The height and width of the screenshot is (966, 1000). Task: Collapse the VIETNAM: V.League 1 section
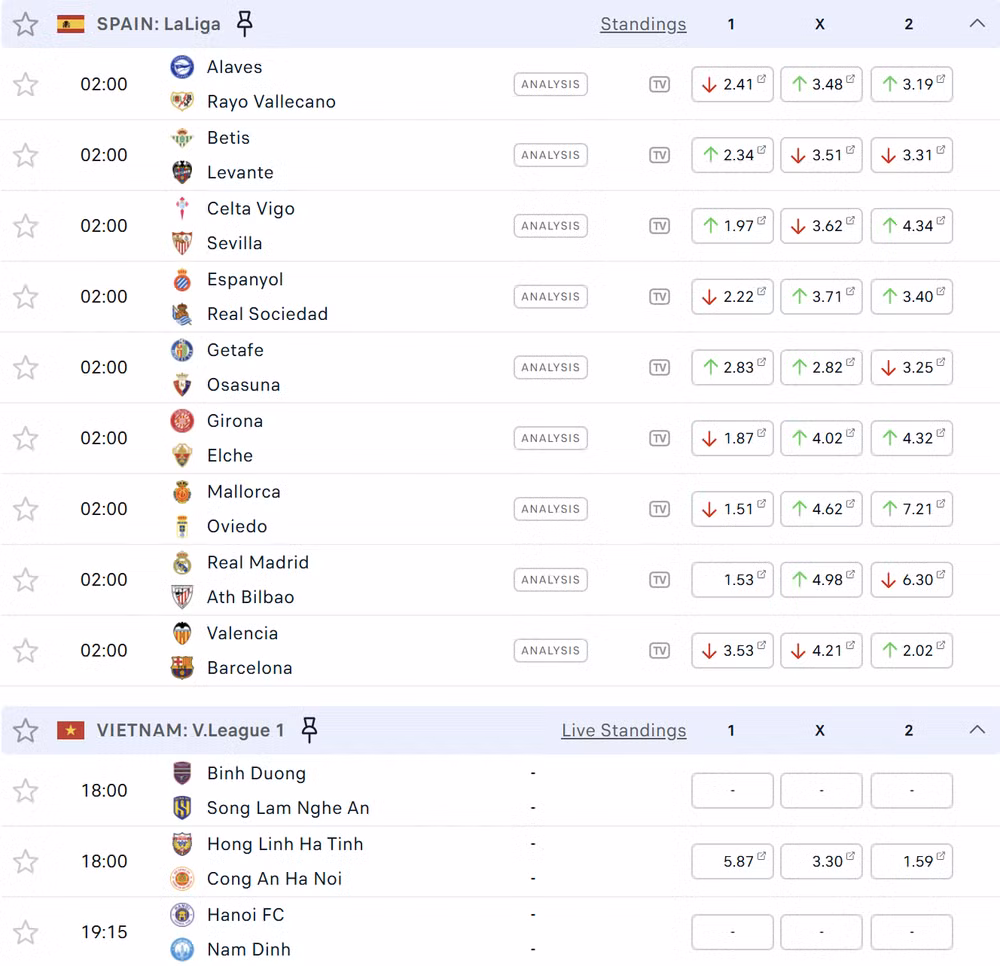coord(977,729)
